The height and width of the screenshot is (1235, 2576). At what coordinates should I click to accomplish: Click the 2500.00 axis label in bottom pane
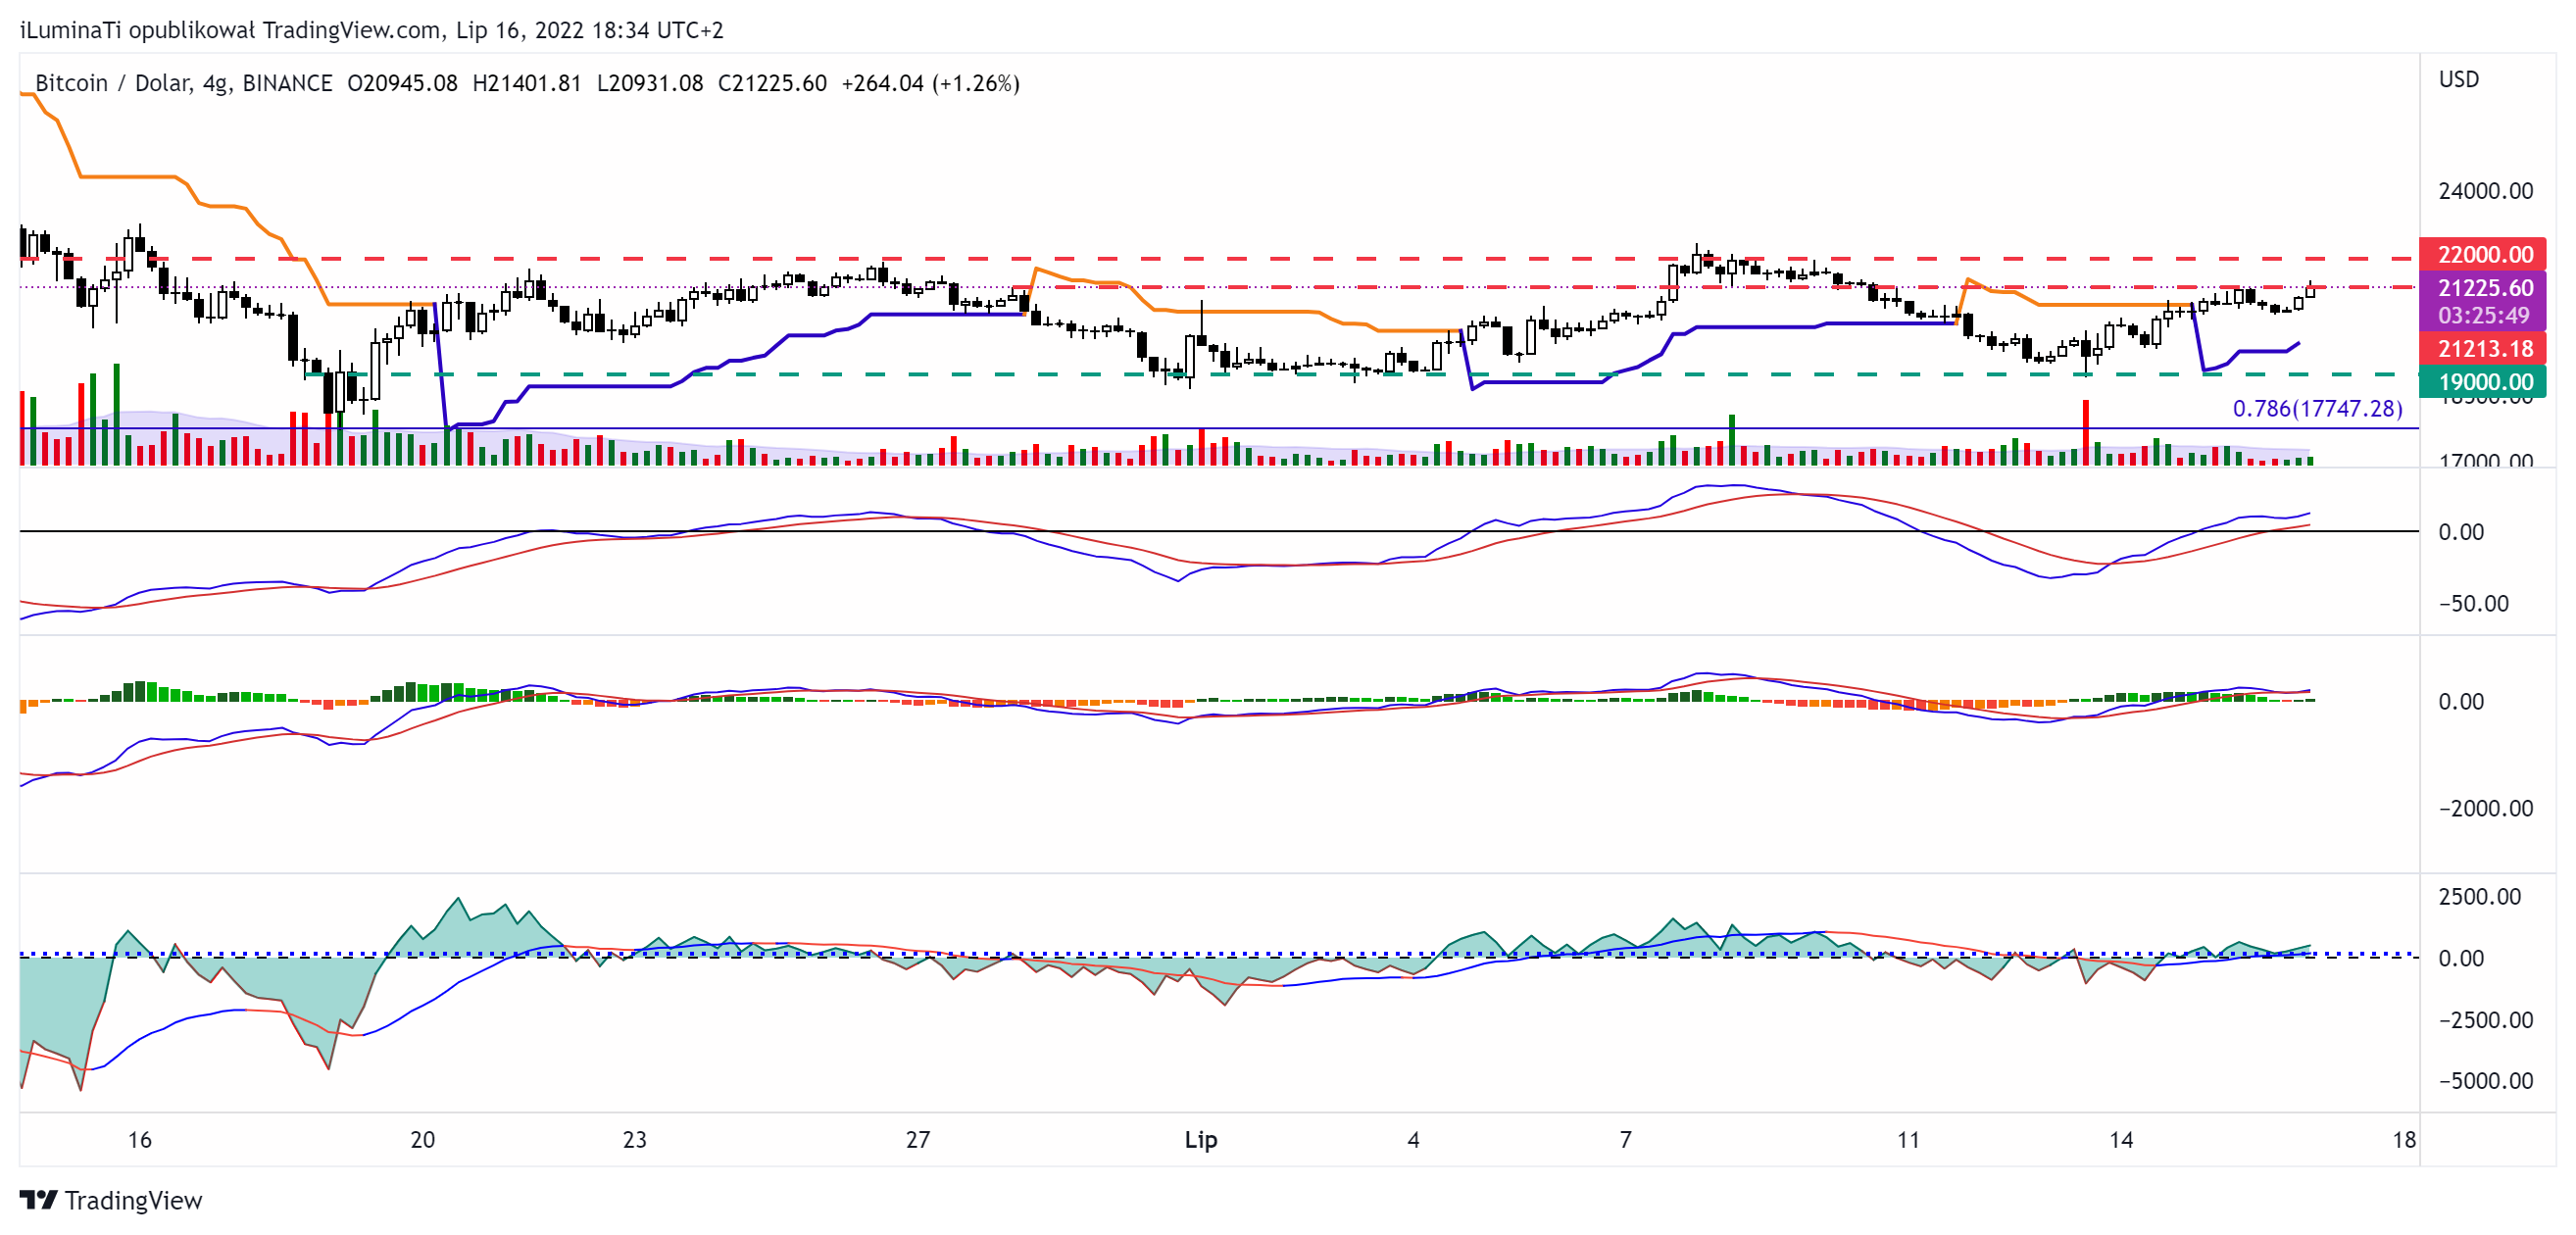click(x=2479, y=896)
